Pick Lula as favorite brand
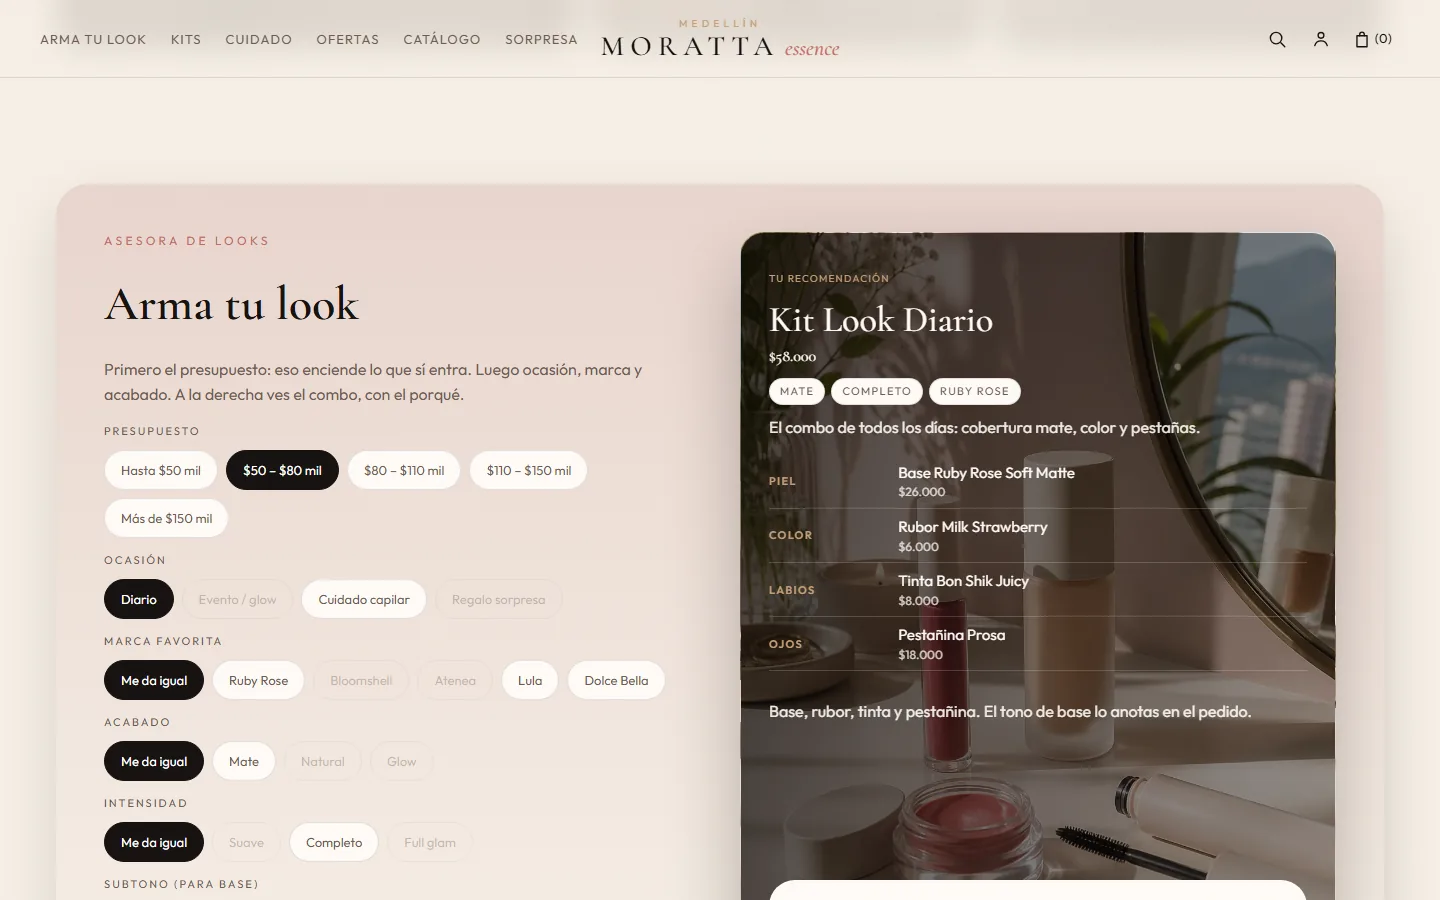The height and width of the screenshot is (900, 1440). pos(530,680)
